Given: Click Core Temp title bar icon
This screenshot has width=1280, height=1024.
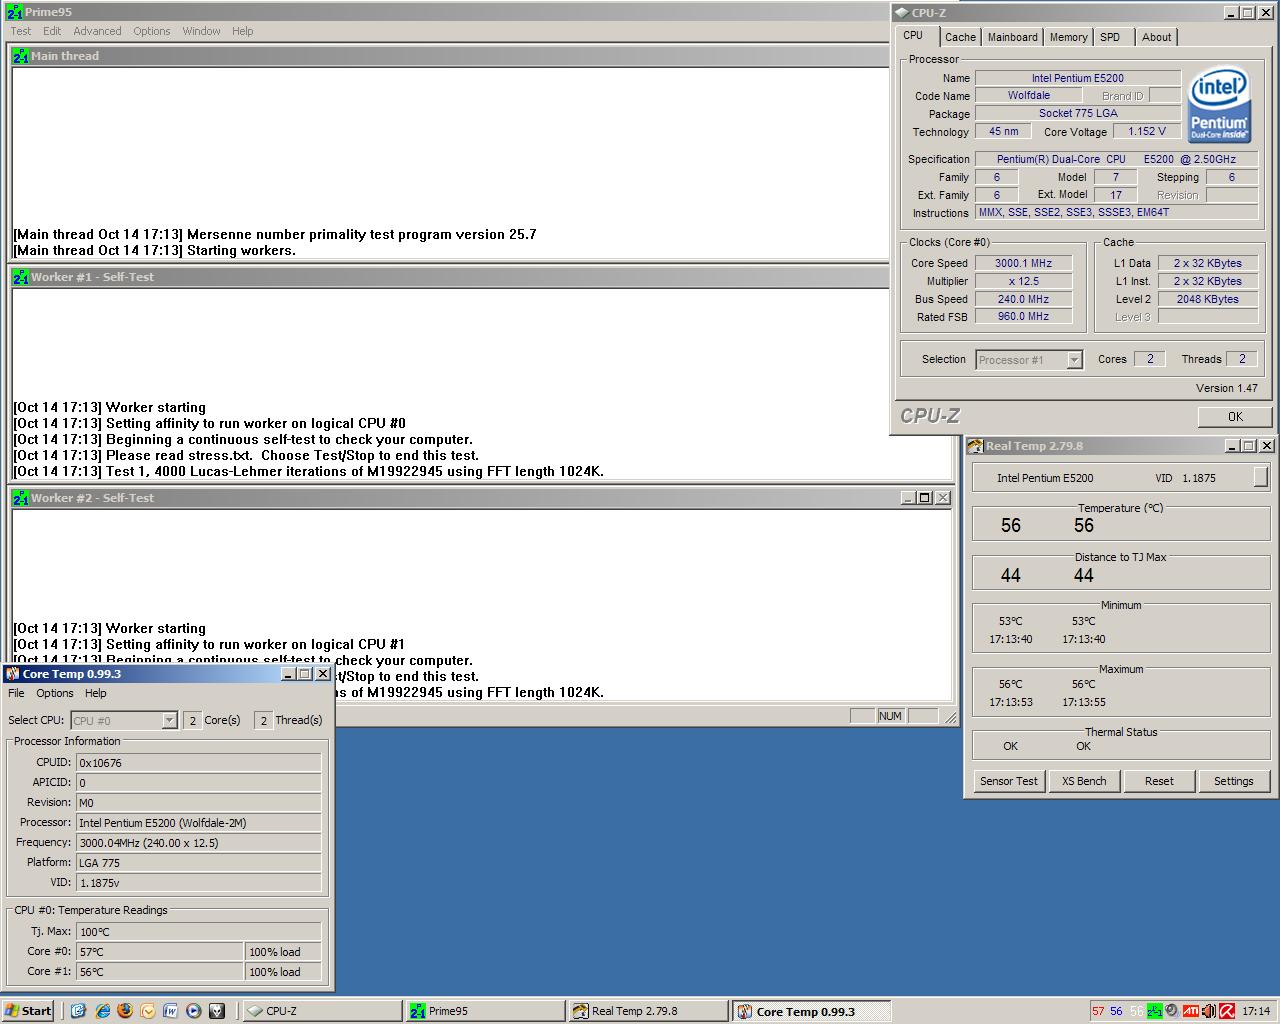Looking at the screenshot, I should click(x=13, y=674).
